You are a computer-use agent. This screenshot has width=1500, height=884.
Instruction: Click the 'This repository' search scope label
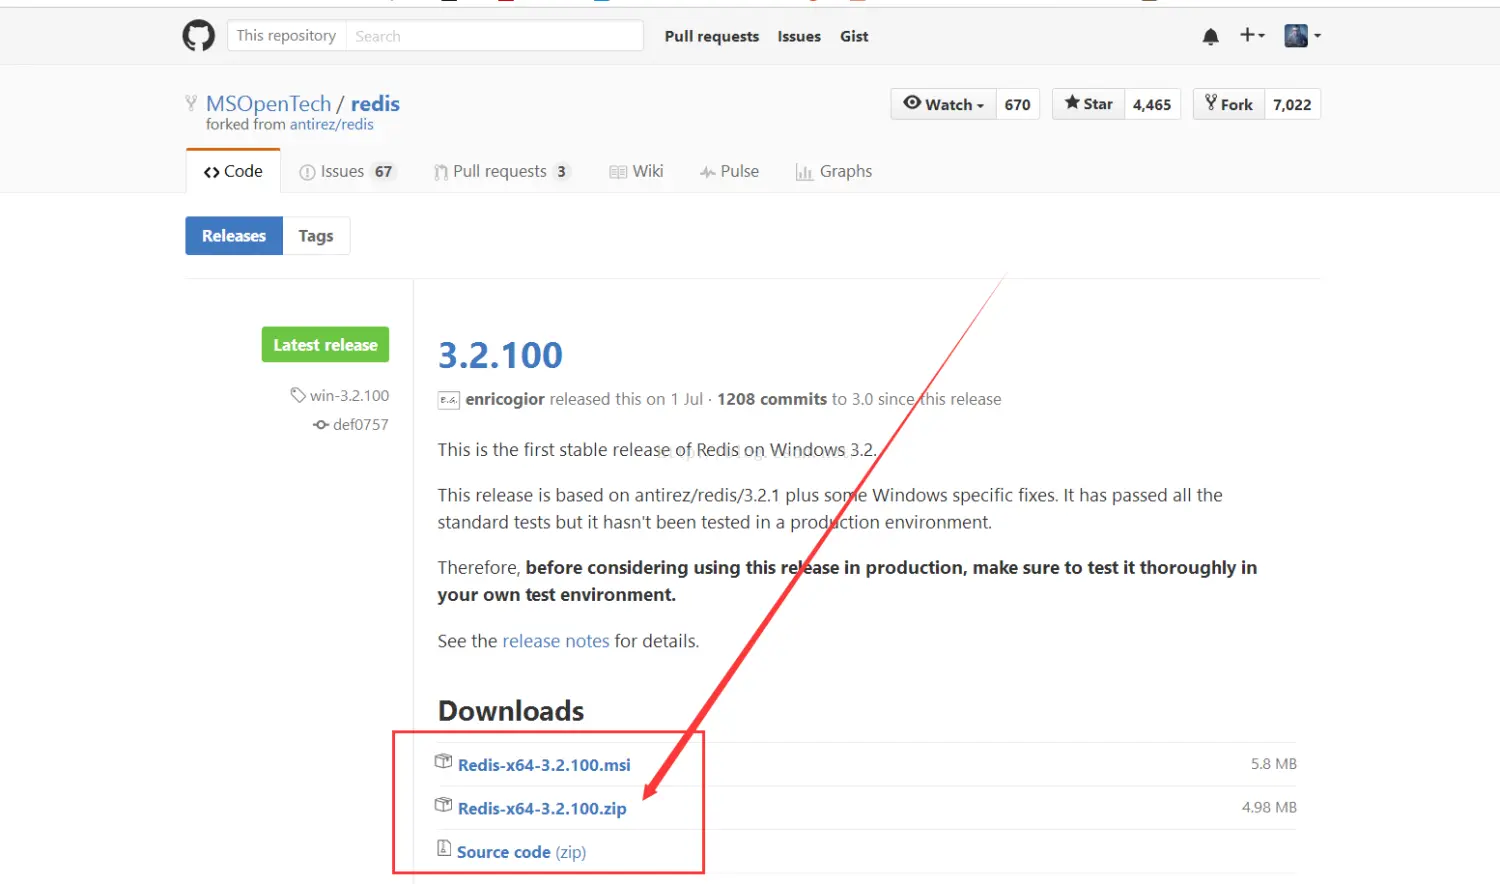[286, 36]
